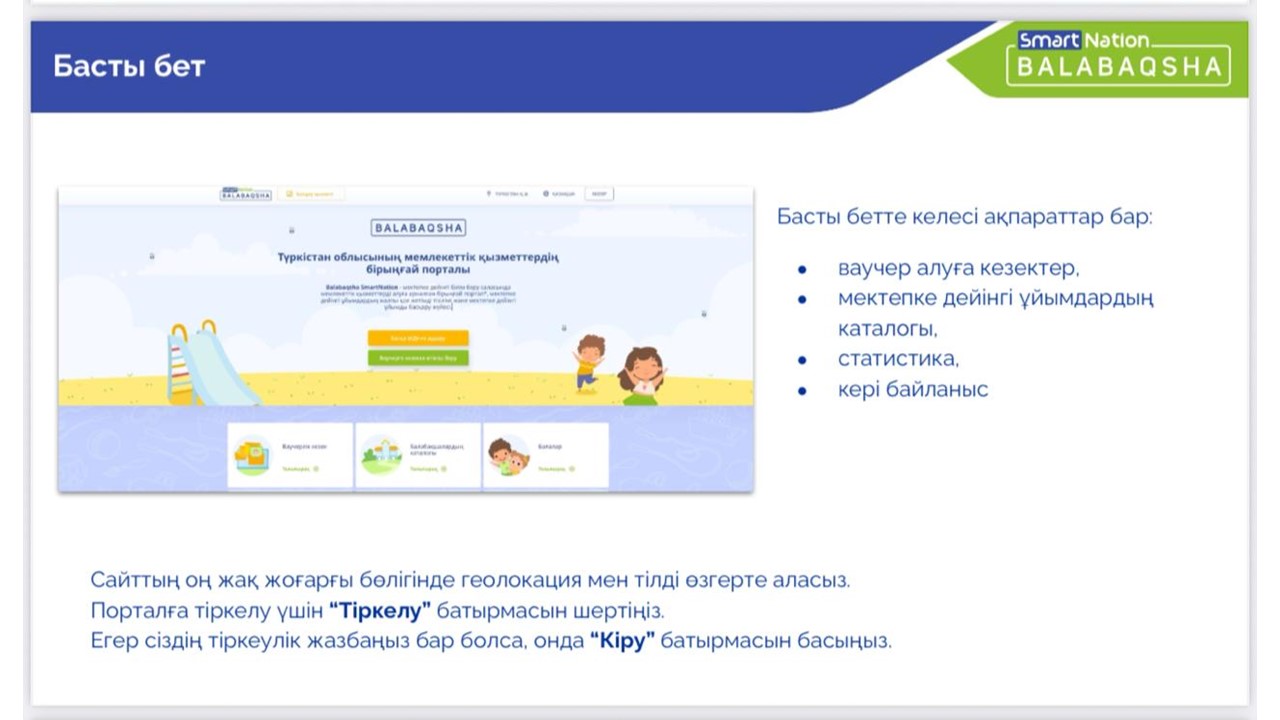Open the green link in voucher queue card

click(299, 468)
